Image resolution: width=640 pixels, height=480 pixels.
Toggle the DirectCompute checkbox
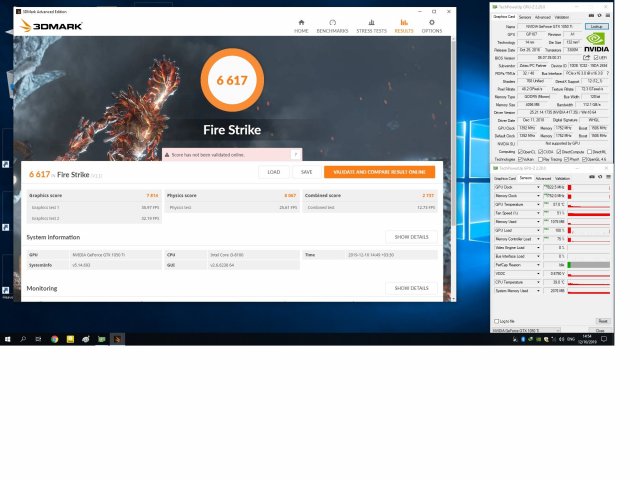559,152
